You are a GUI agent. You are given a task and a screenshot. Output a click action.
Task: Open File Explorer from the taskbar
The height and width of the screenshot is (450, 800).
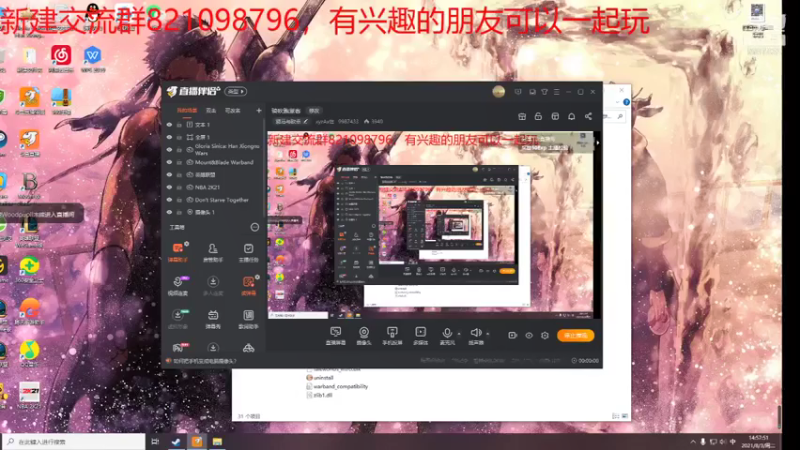pyautogui.click(x=217, y=442)
